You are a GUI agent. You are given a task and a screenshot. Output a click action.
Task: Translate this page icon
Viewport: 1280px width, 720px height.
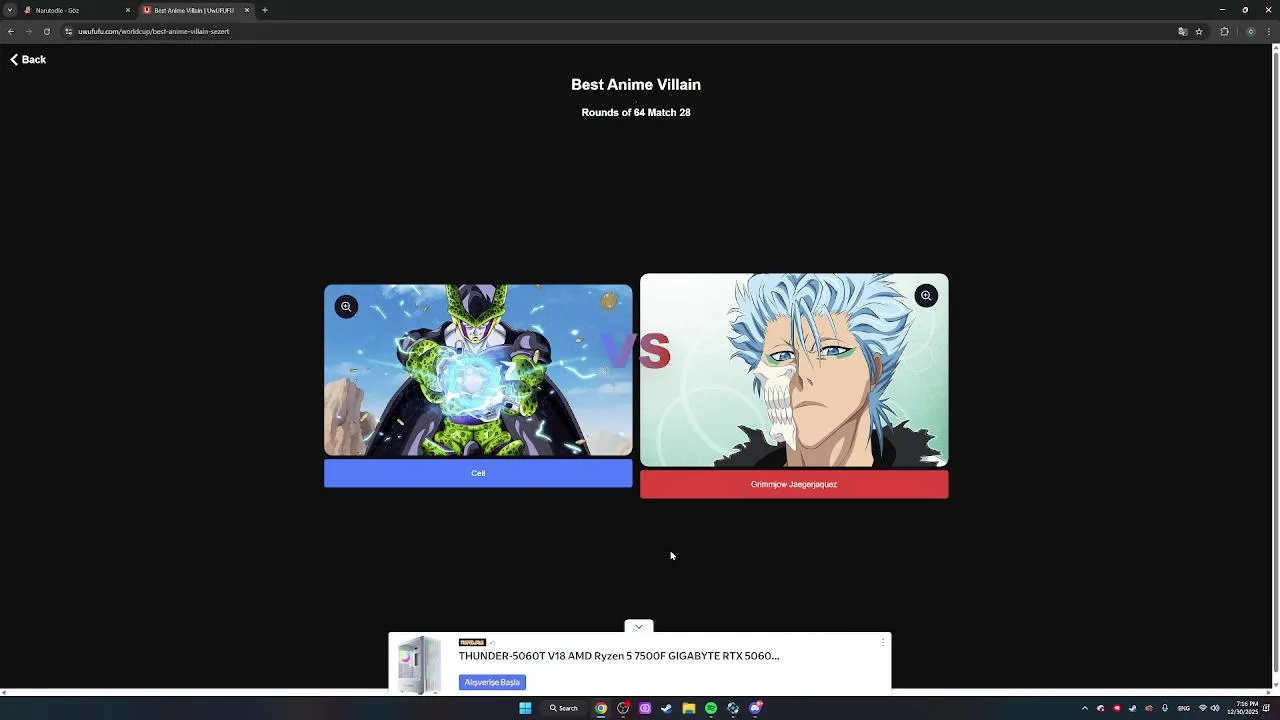(1183, 31)
